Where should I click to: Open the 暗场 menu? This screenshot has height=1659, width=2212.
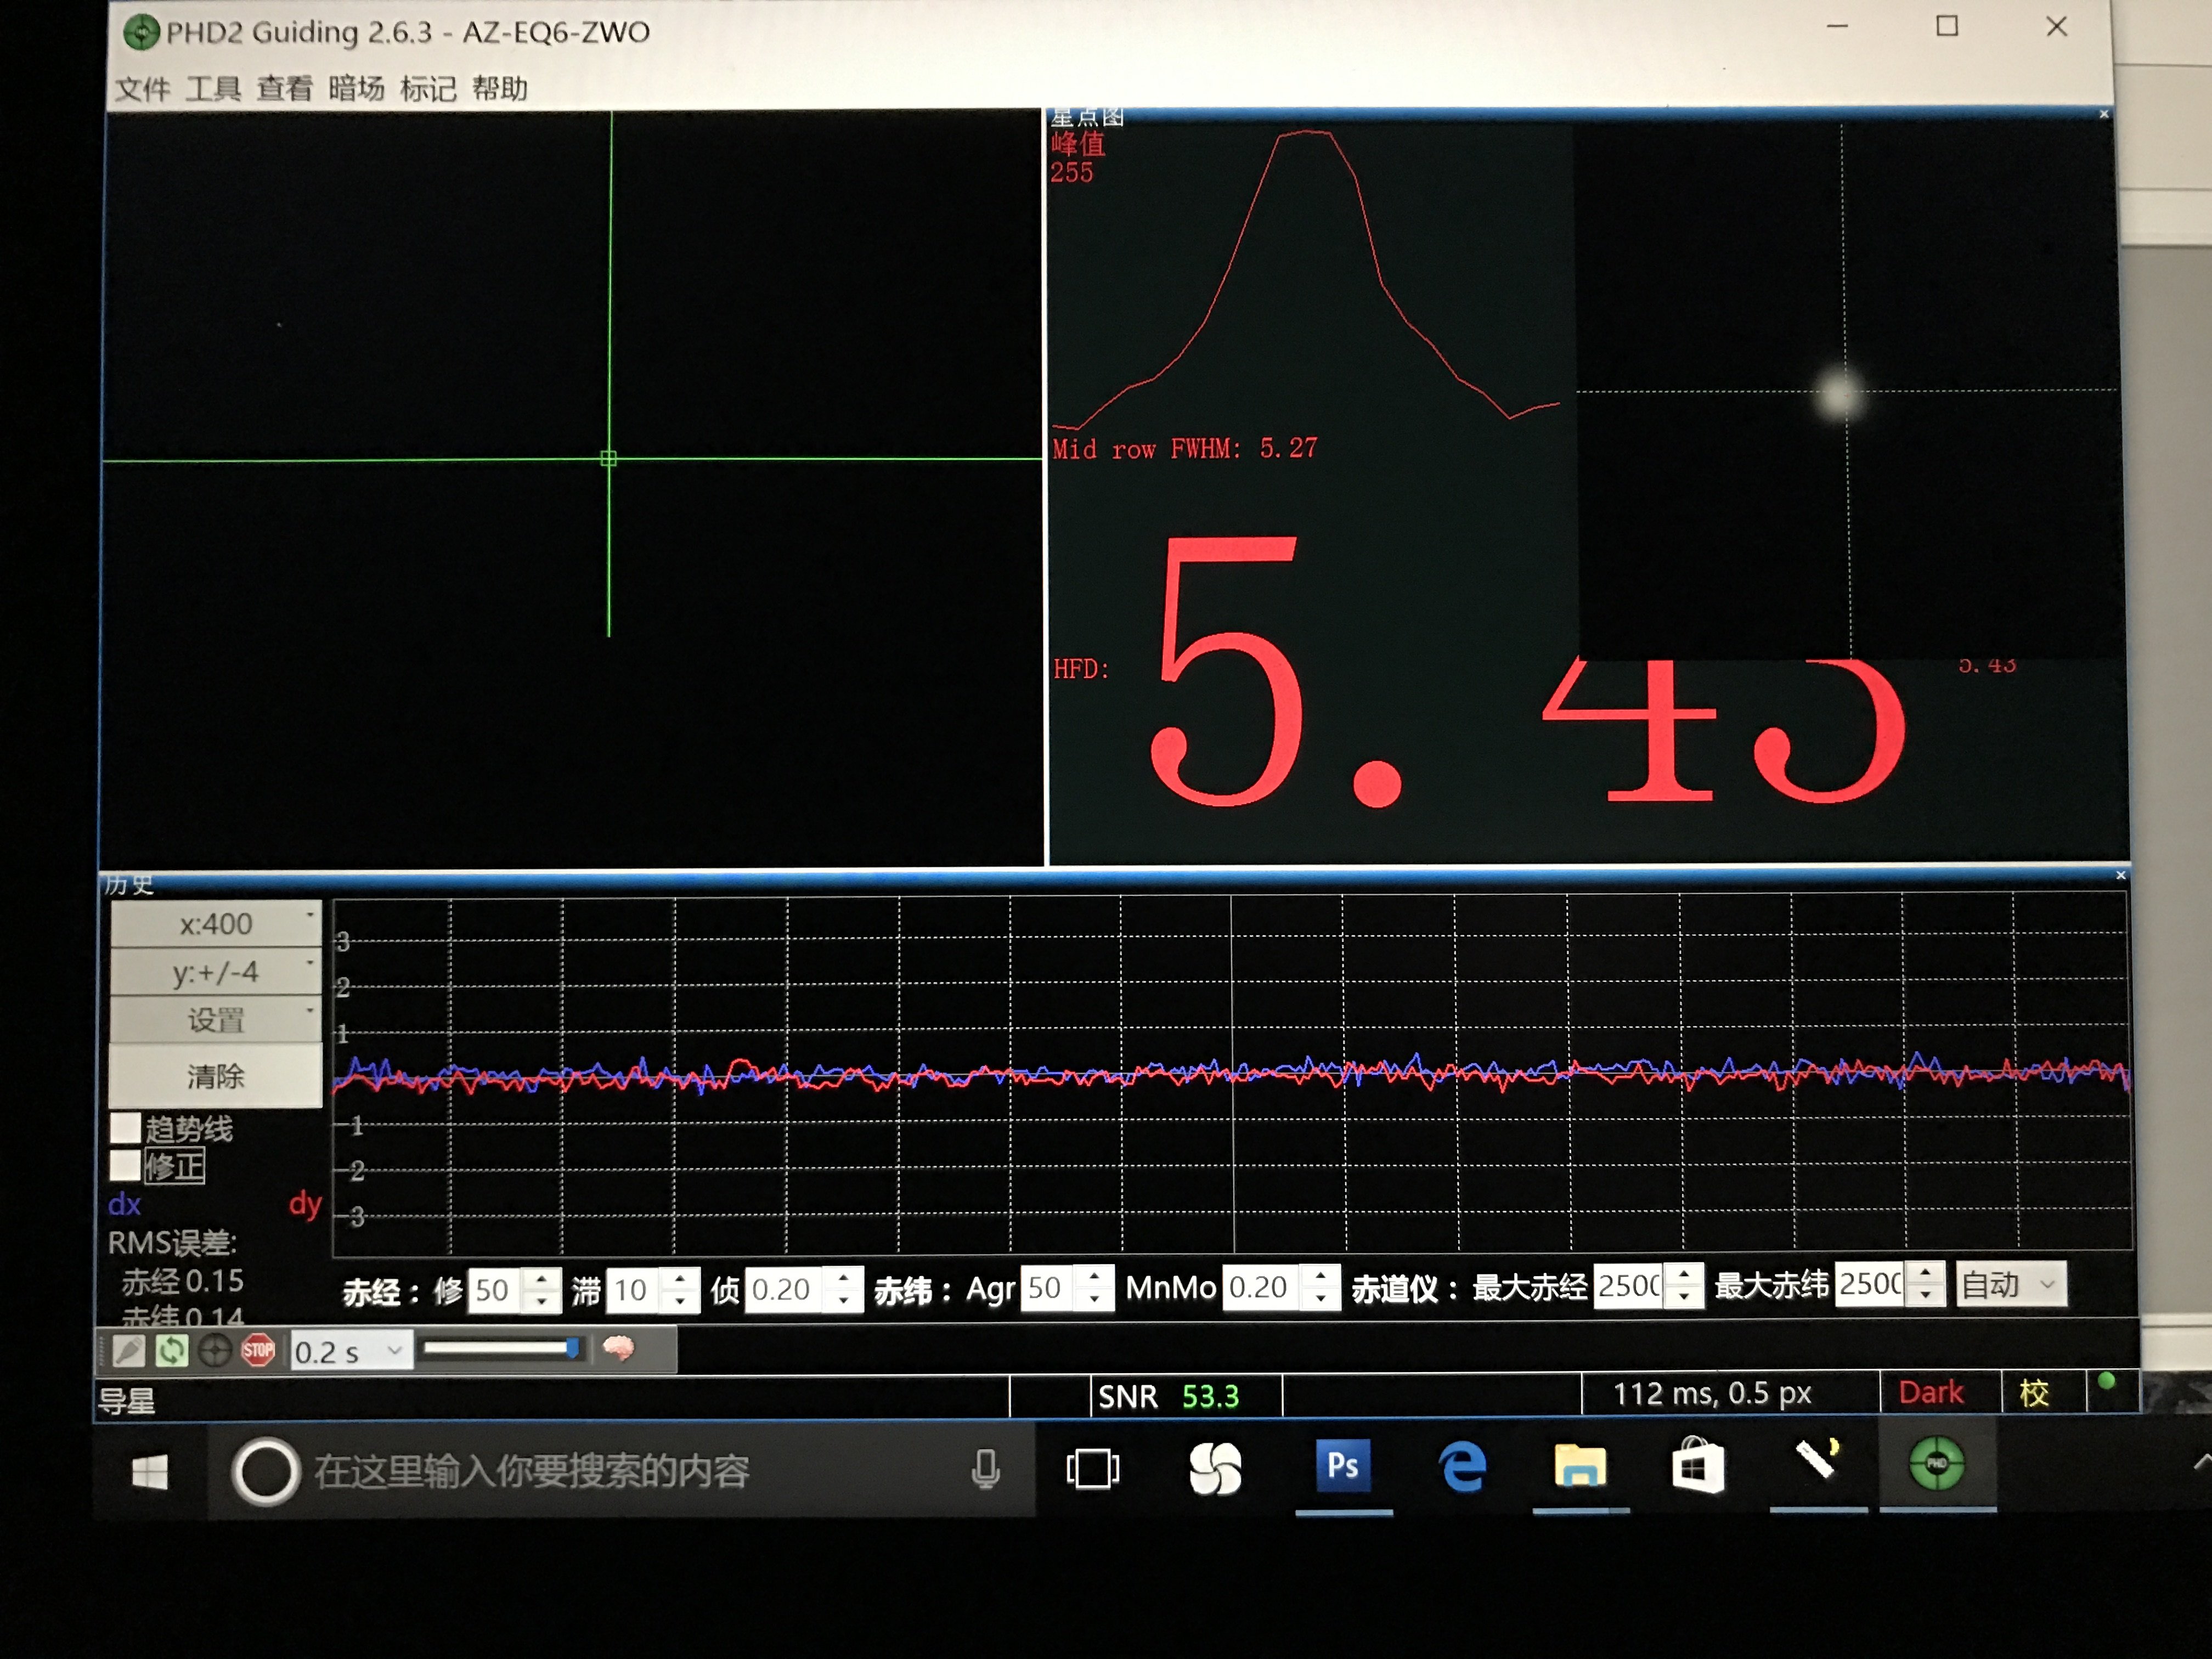pyautogui.click(x=356, y=90)
